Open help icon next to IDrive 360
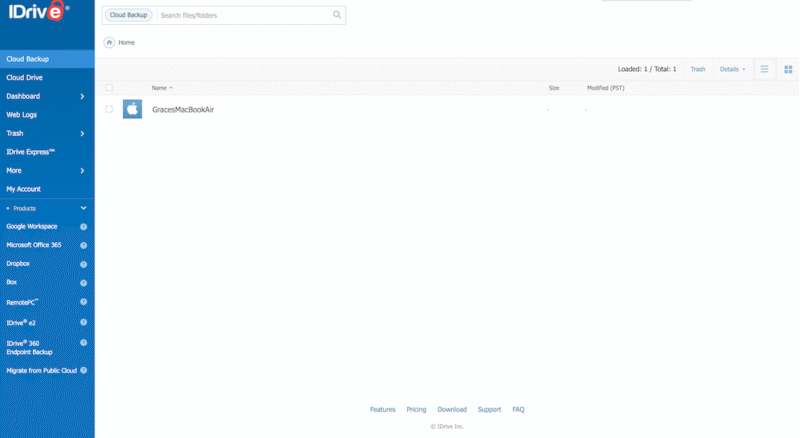The height and width of the screenshot is (438, 800). [84, 343]
